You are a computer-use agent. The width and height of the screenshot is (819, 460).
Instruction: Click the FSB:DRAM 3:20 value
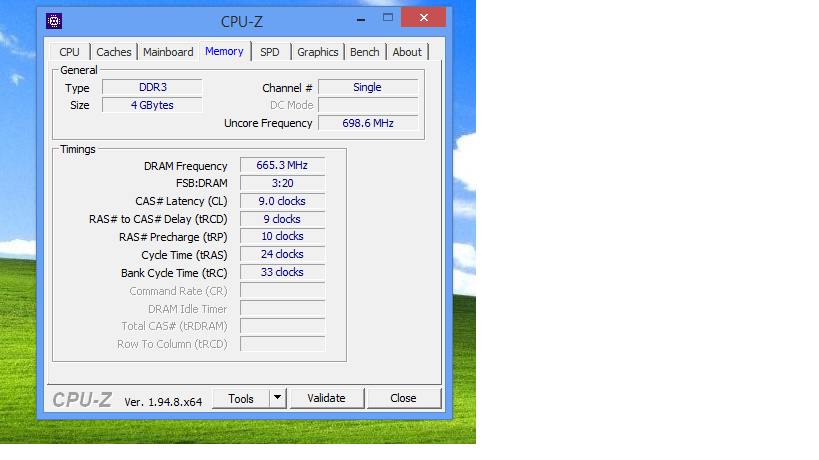coord(283,183)
